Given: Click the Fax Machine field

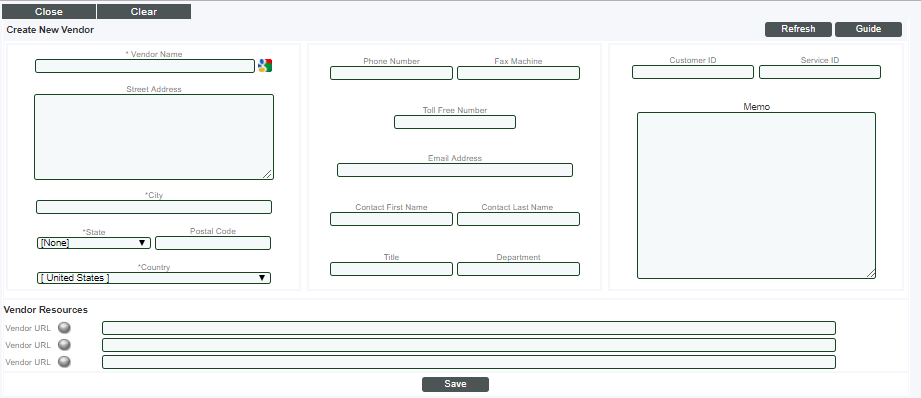Looking at the screenshot, I should click(519, 73).
